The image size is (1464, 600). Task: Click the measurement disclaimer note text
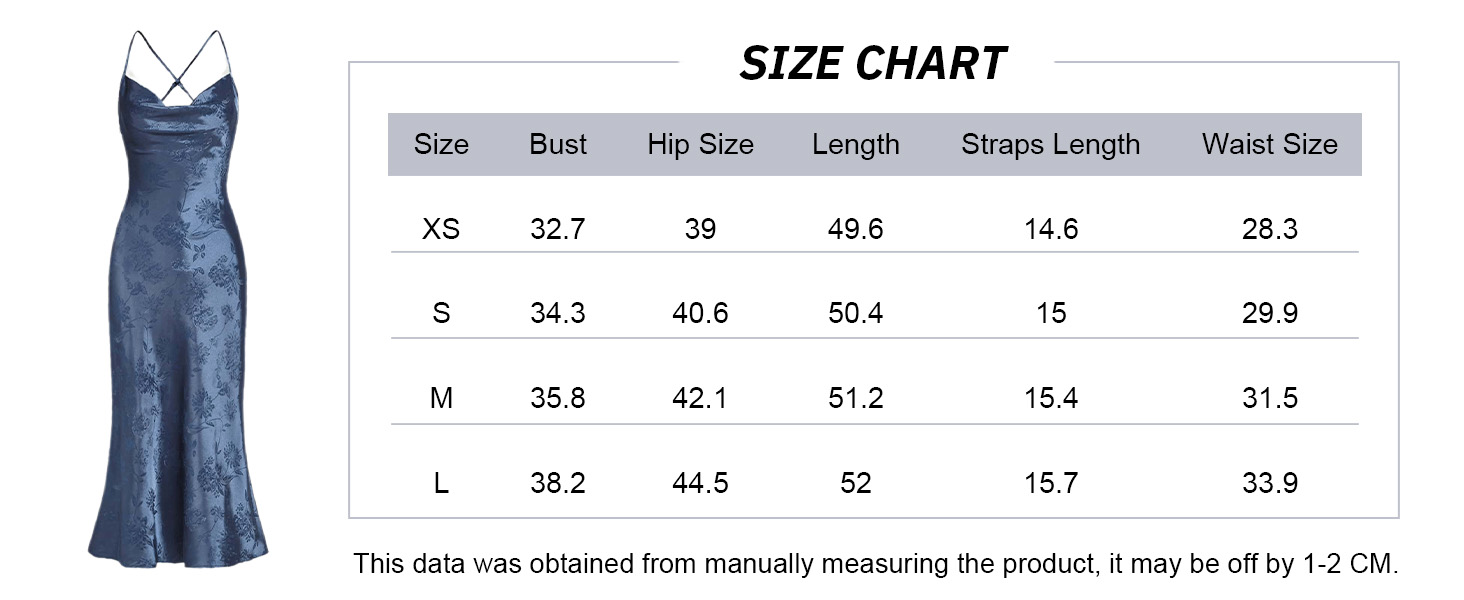[x=875, y=564]
